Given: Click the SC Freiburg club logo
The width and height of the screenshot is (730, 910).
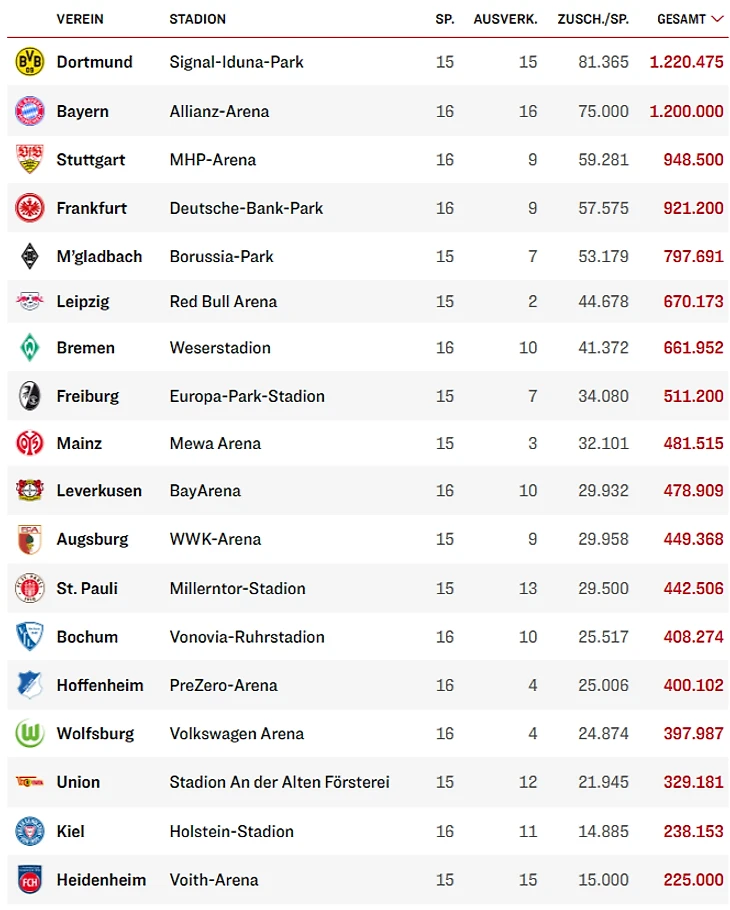Looking at the screenshot, I should point(29,396).
